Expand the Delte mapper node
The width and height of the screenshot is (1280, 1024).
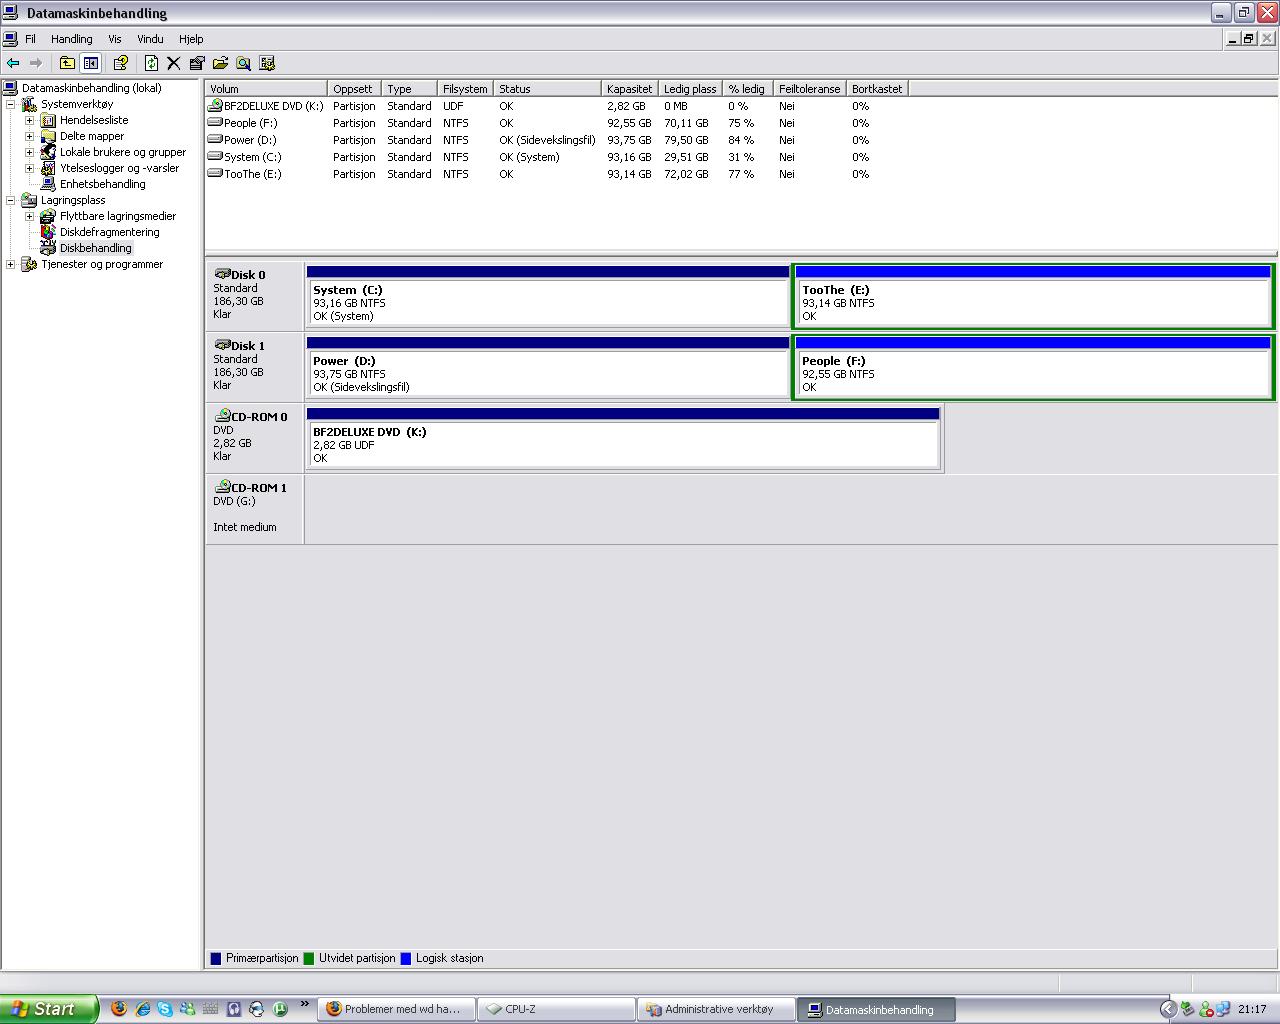point(30,136)
